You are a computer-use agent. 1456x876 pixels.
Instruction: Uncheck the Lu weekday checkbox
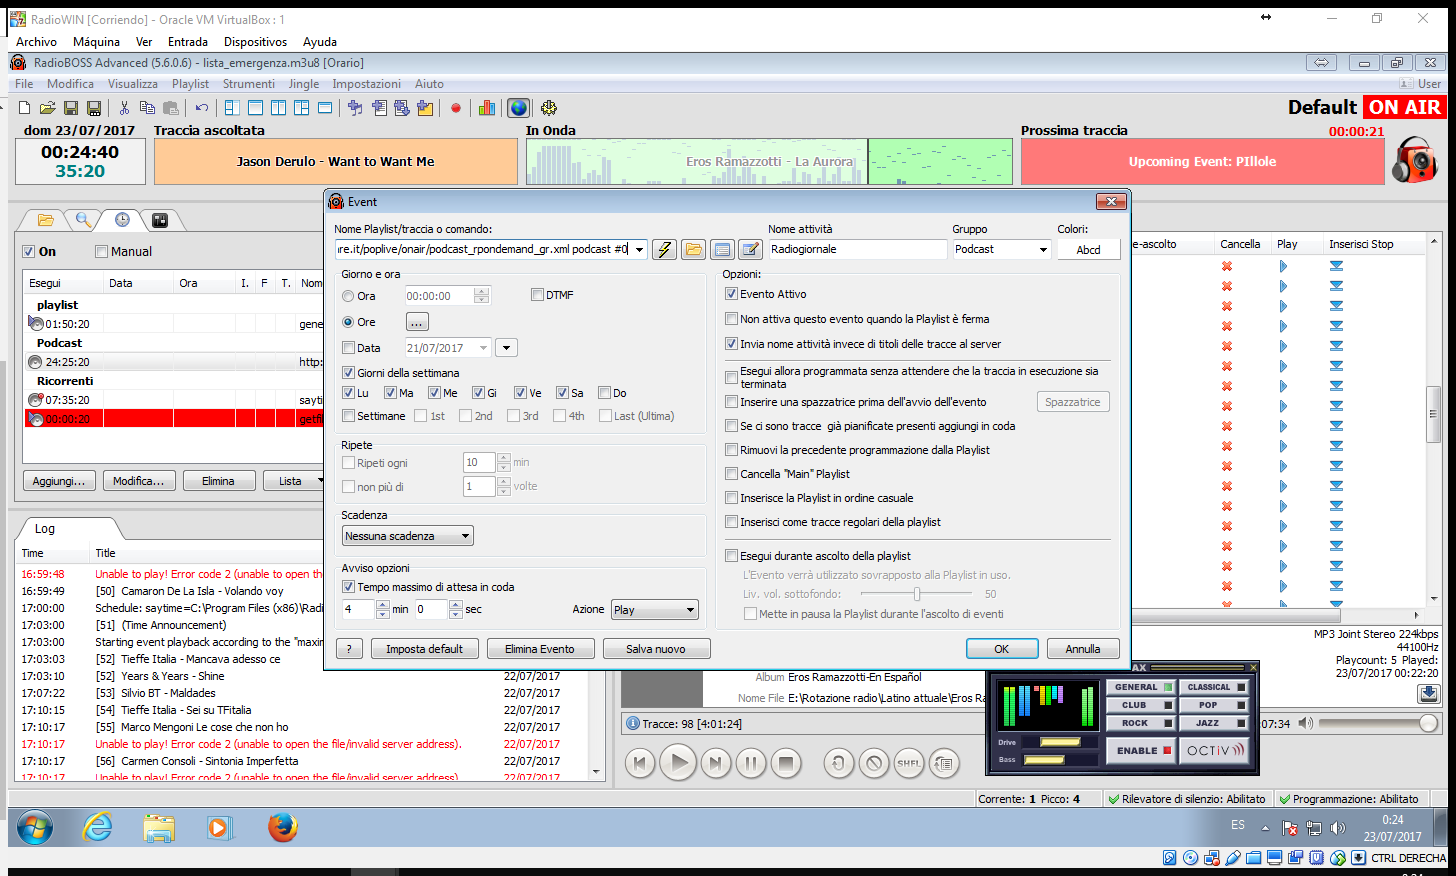click(x=348, y=393)
